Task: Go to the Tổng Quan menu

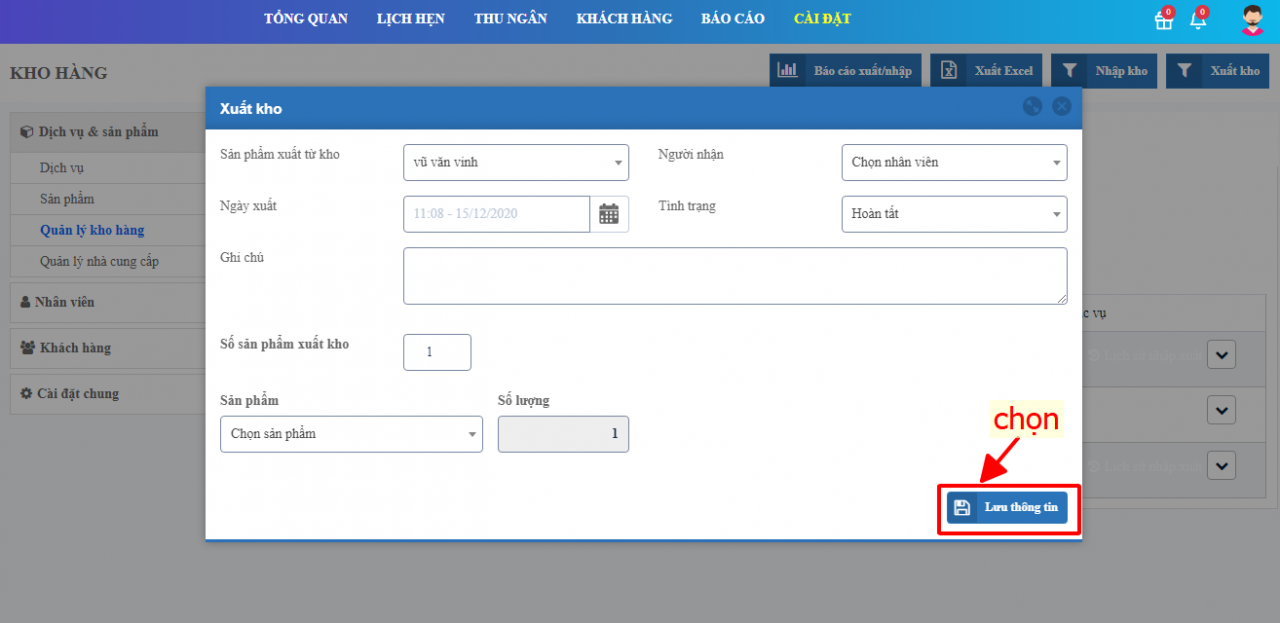Action: click(x=306, y=19)
